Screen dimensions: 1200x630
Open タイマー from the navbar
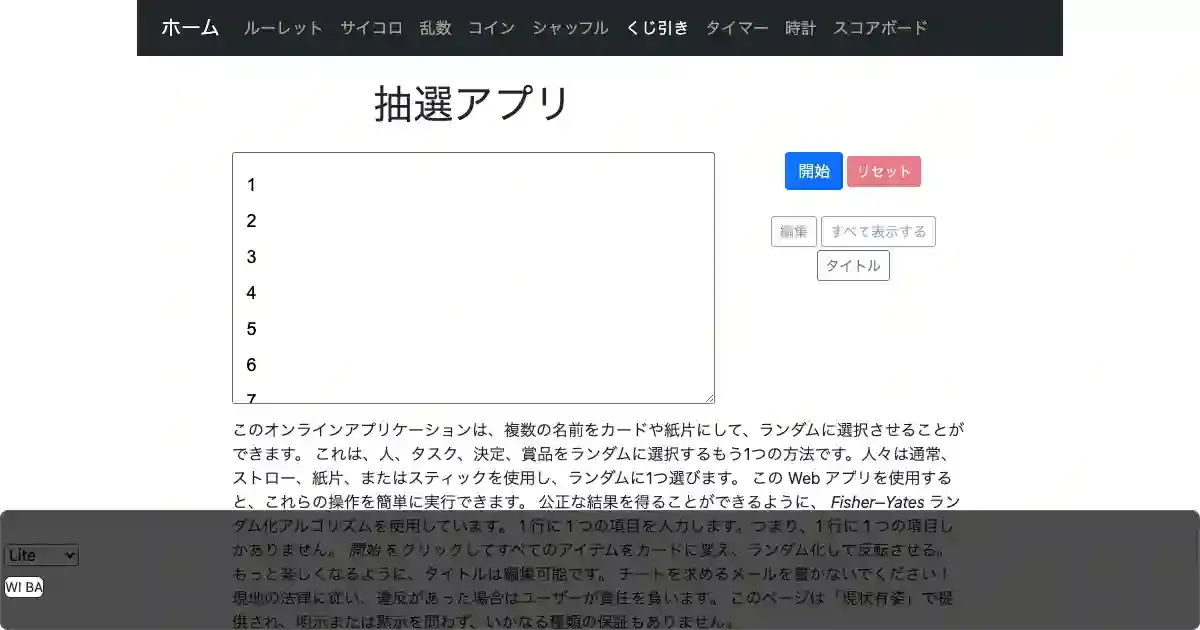[737, 28]
